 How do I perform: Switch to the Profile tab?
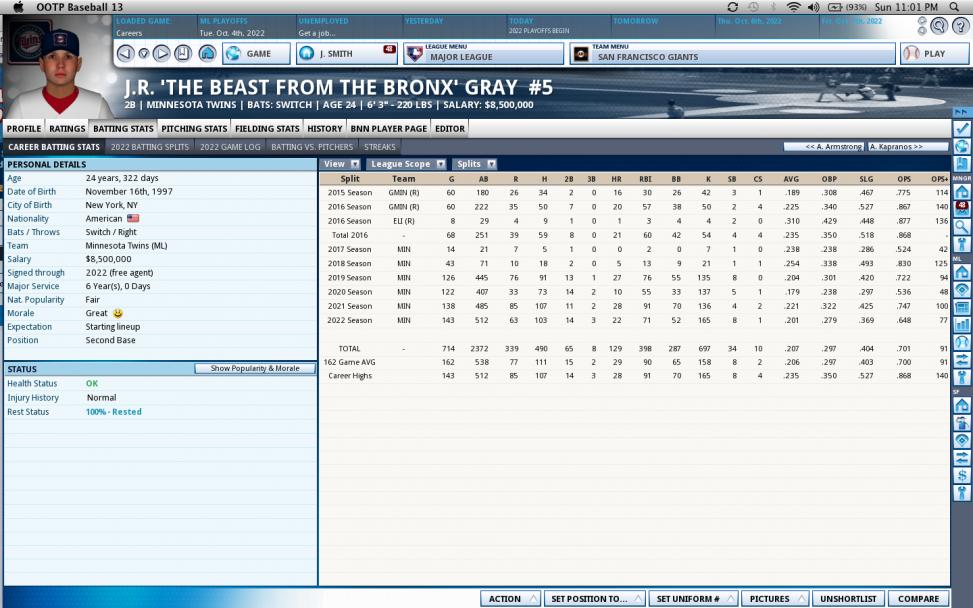[24, 128]
